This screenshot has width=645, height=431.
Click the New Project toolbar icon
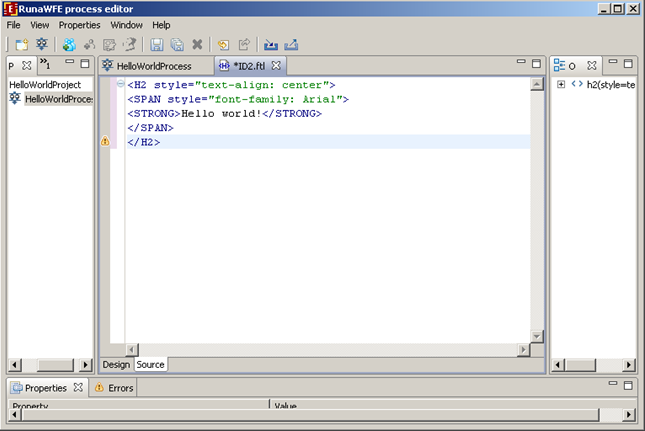click(22, 45)
